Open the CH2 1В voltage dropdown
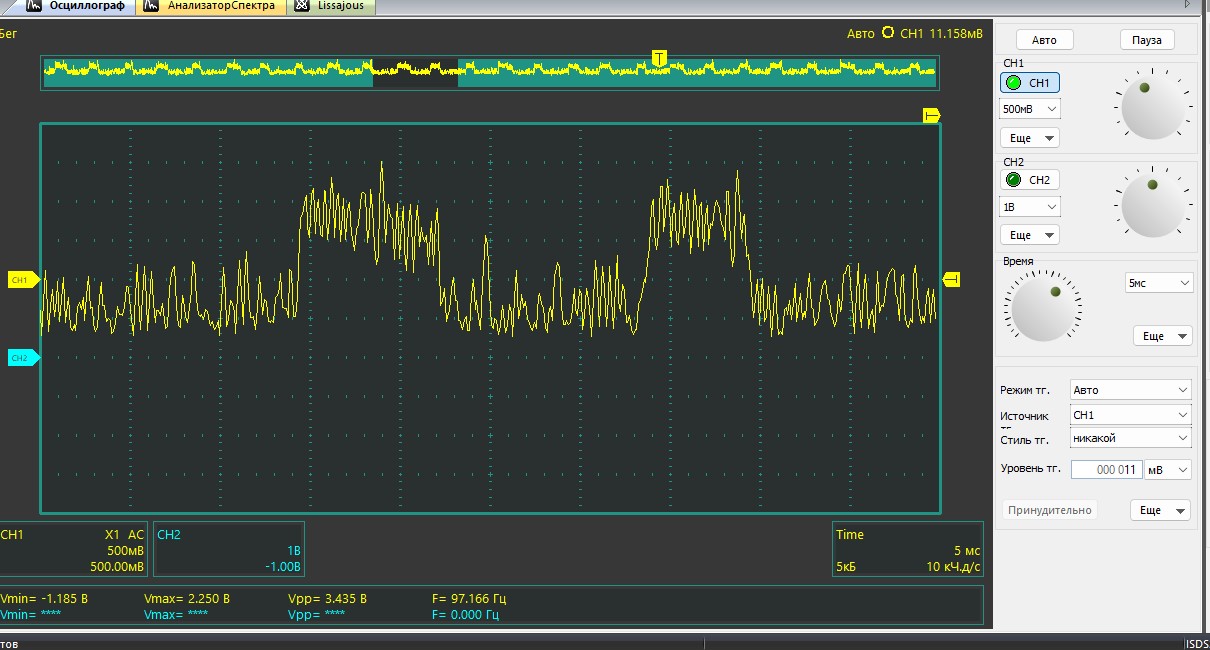The image size is (1210, 650). (x=1030, y=206)
